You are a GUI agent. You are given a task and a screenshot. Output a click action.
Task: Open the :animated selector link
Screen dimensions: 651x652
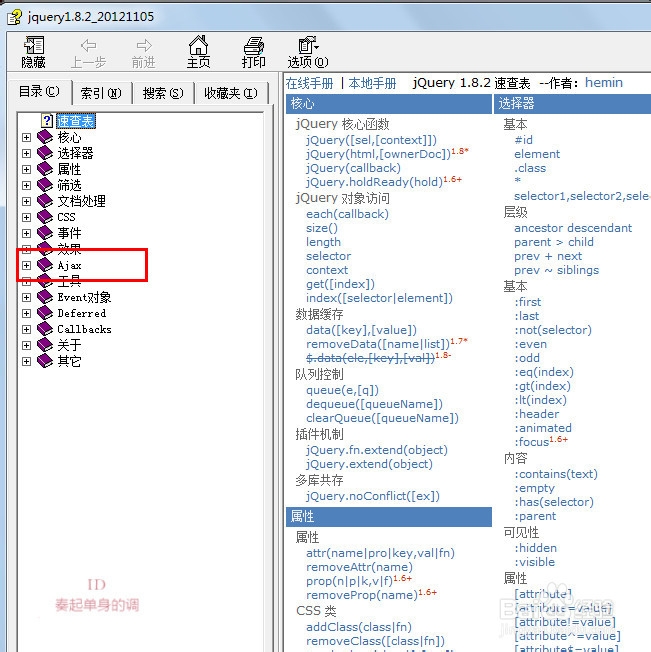(543, 428)
